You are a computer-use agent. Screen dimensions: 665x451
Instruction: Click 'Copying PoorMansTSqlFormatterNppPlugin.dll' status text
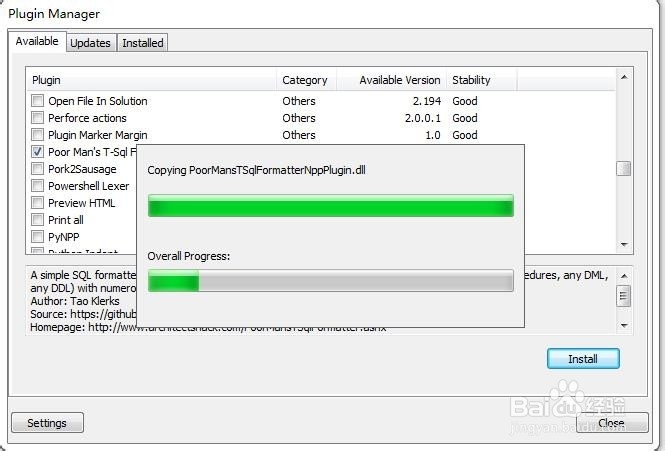[257, 170]
